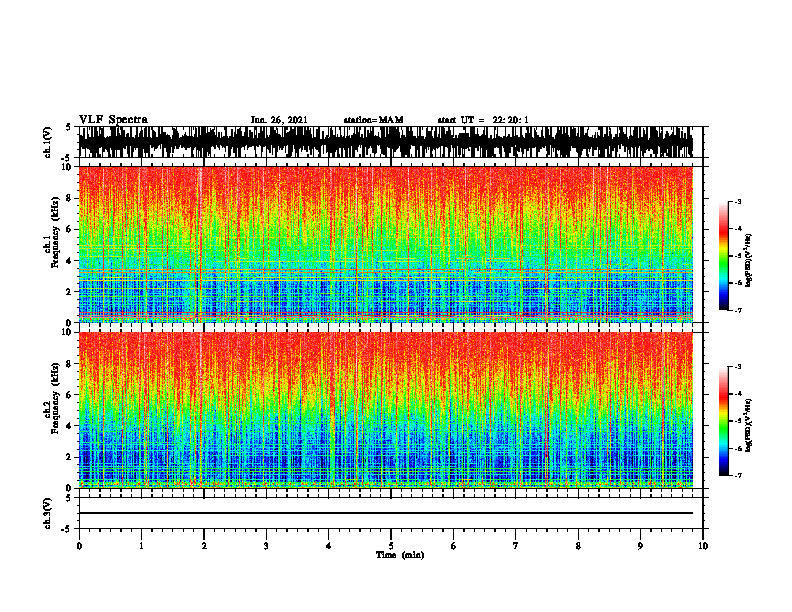Screen dimensions: 792x612
Task: Click inside the ch.1 spectrogram plot
Action: pos(385,244)
